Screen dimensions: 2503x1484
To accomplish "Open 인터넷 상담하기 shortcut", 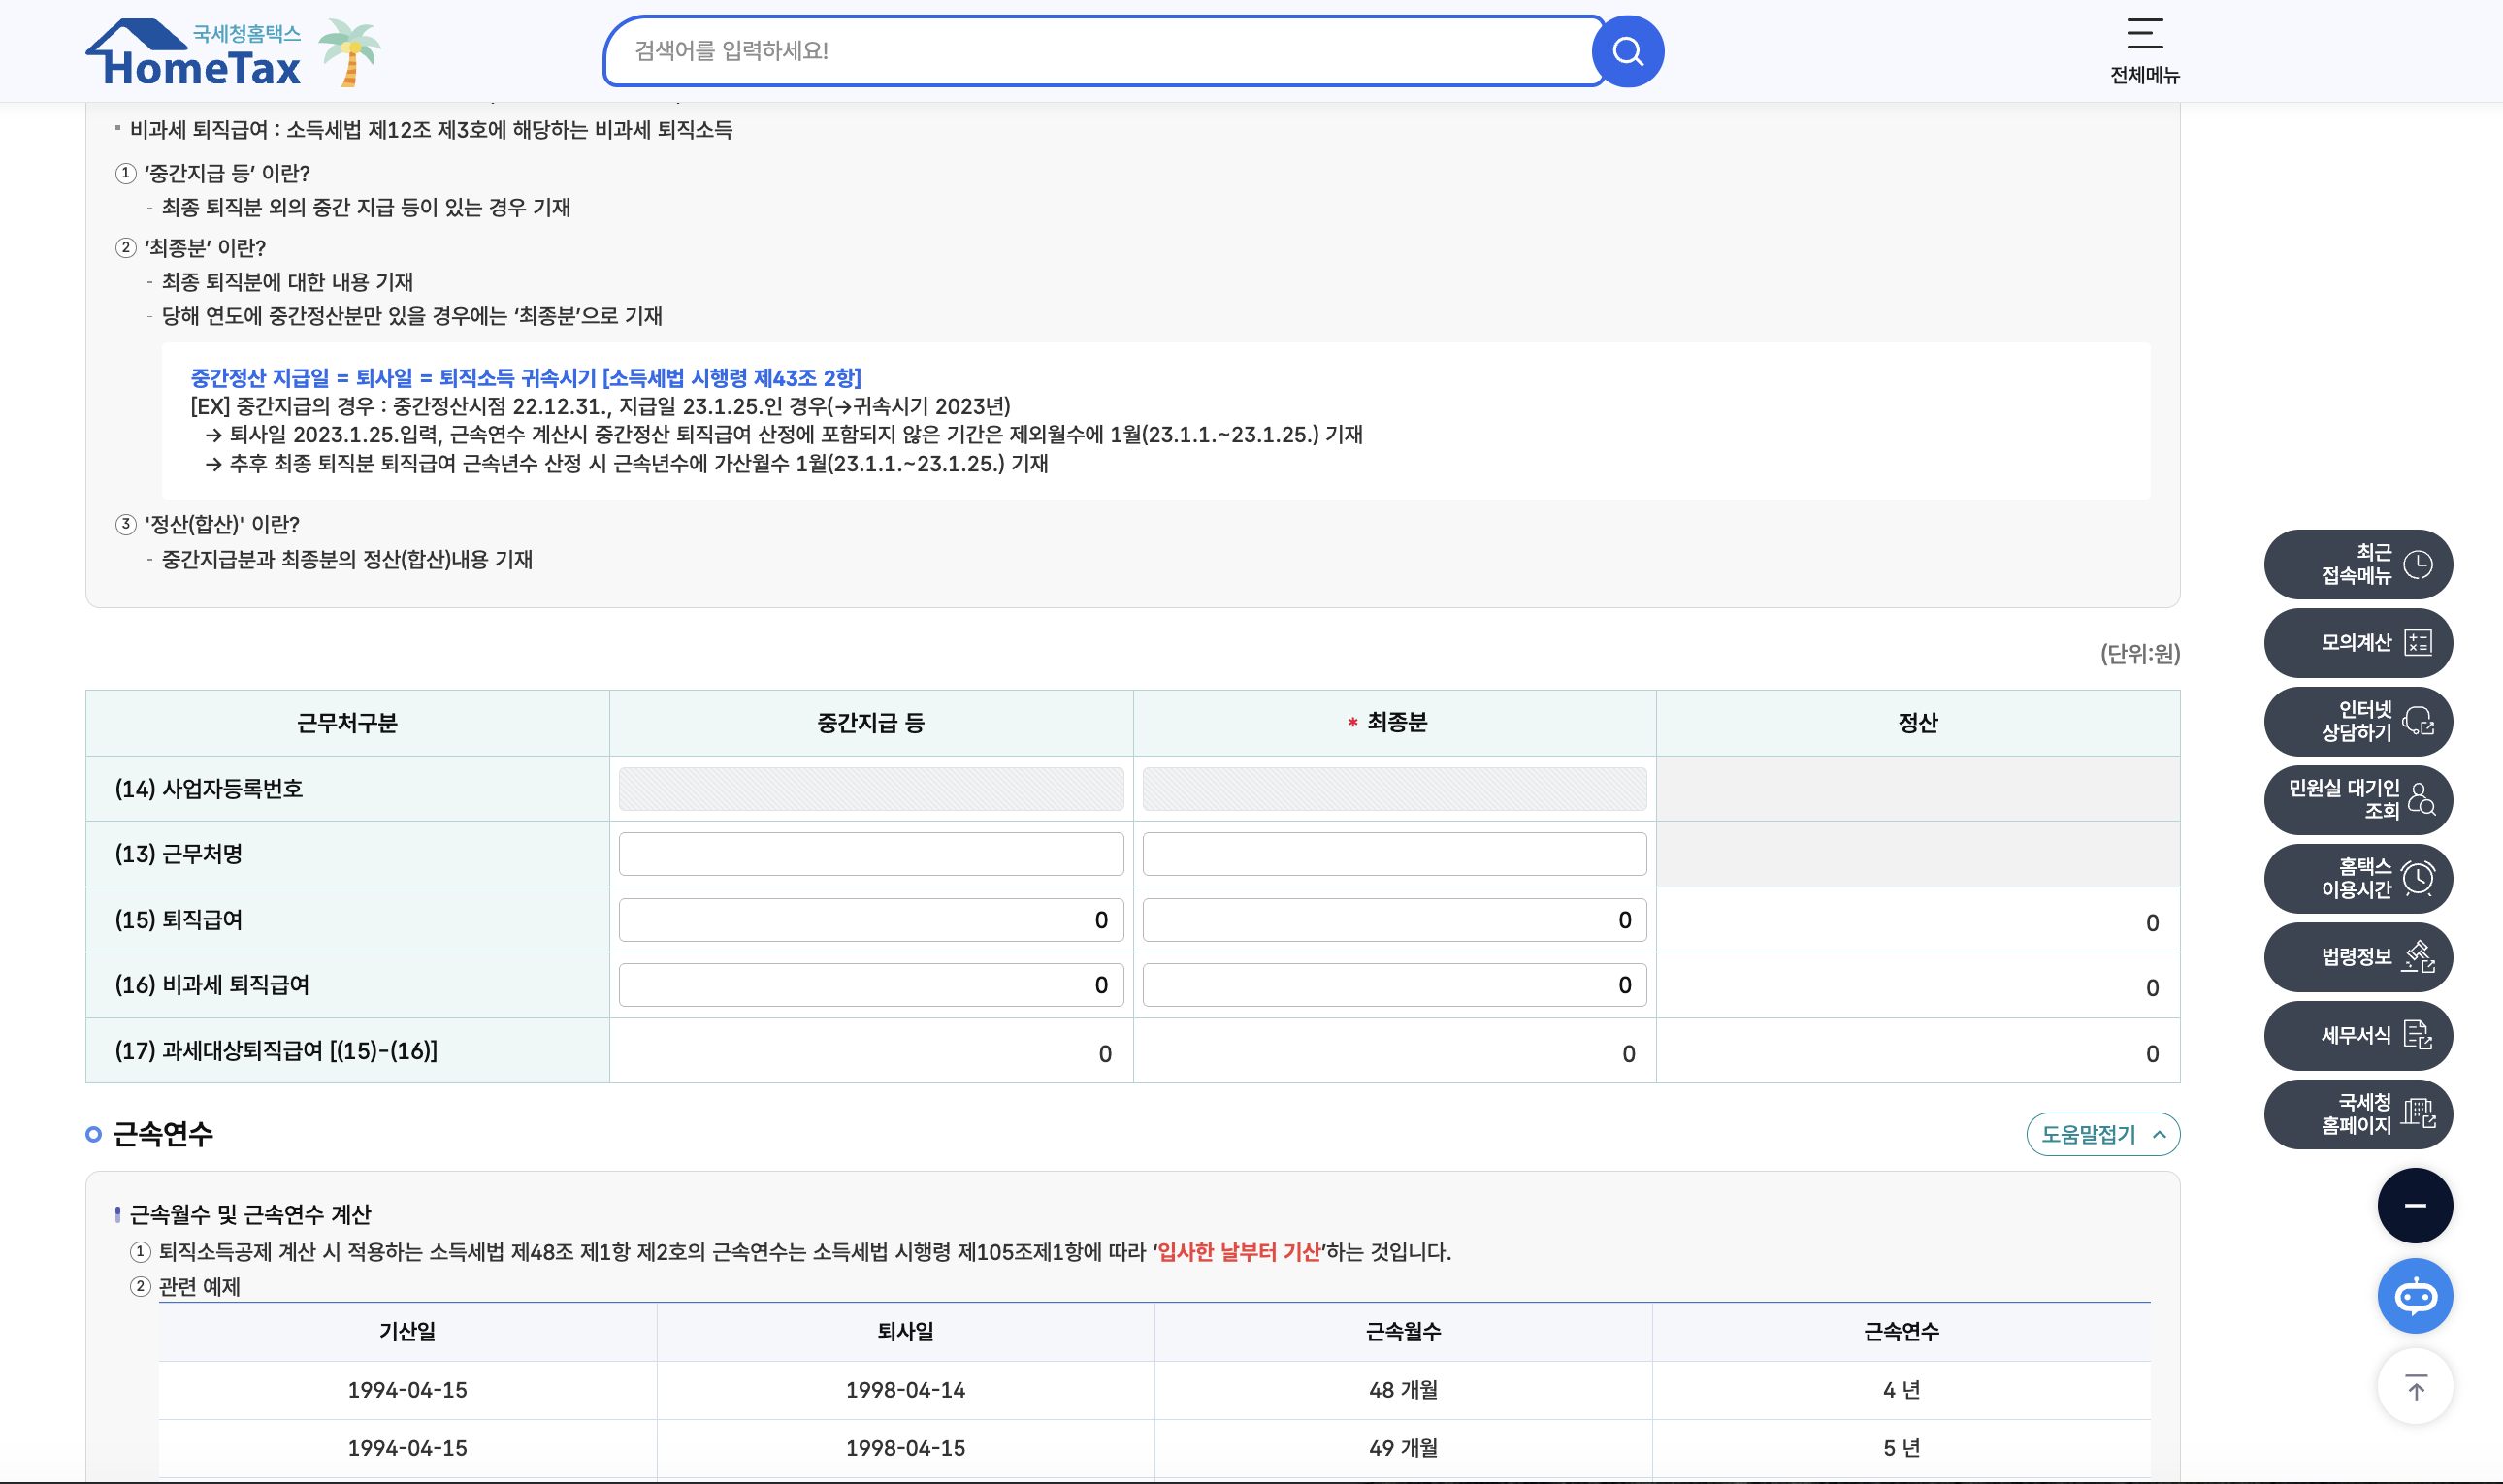I will (x=2357, y=721).
